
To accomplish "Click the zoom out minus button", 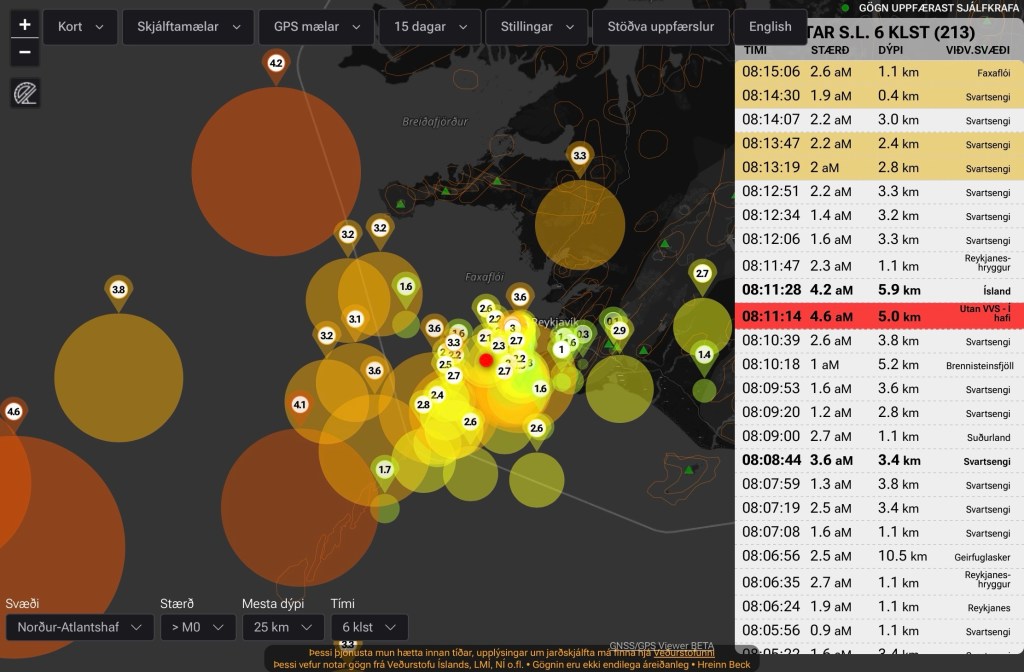I will [x=25, y=52].
